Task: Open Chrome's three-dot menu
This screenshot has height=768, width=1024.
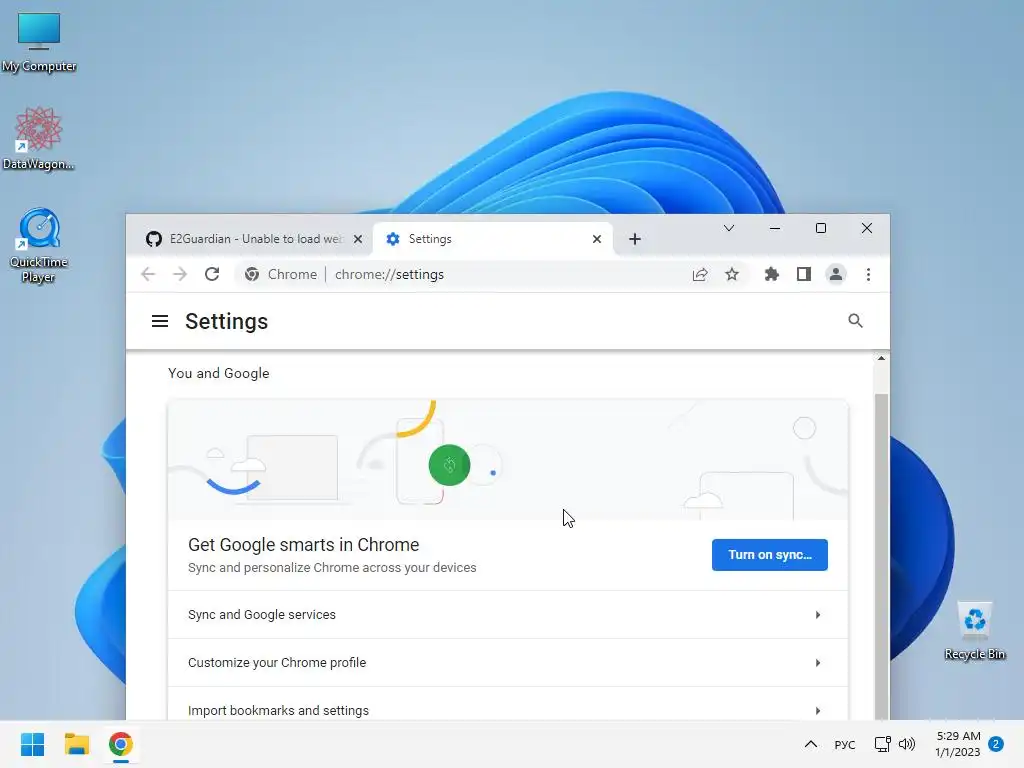Action: (x=869, y=274)
